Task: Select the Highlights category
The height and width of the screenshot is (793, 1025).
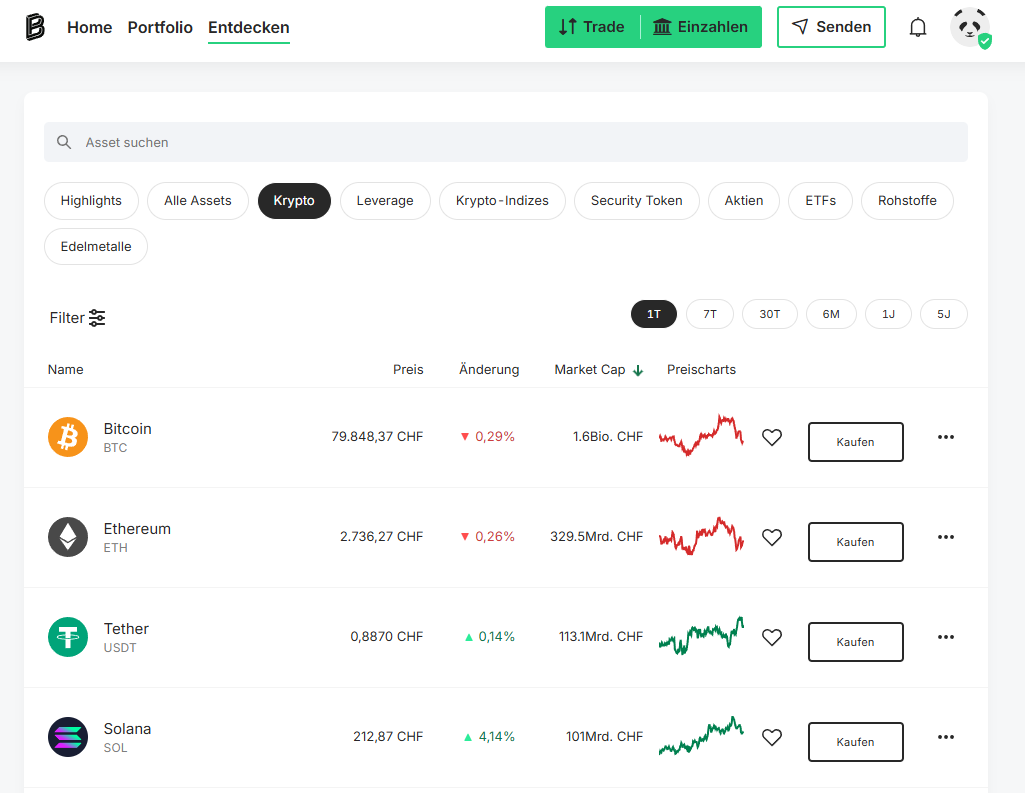Action: coord(92,201)
